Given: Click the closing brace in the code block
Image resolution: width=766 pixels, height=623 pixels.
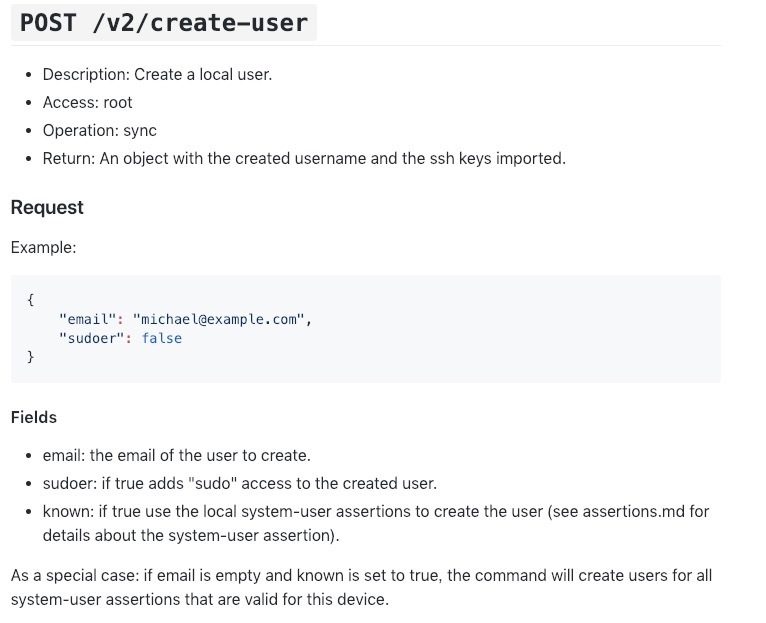Looking at the screenshot, I should pos(30,357).
